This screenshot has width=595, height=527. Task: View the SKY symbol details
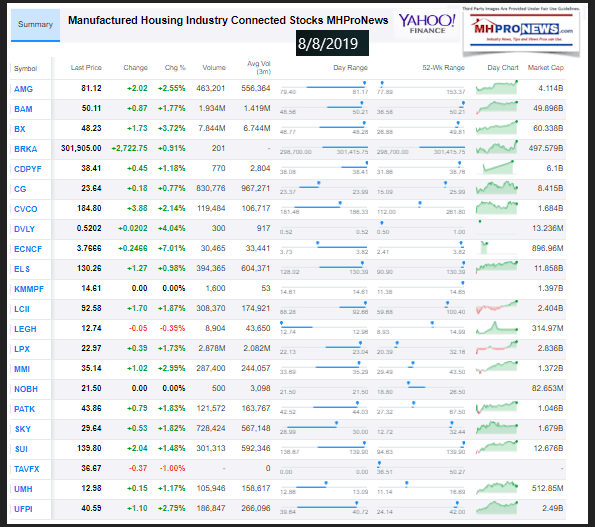[22, 429]
